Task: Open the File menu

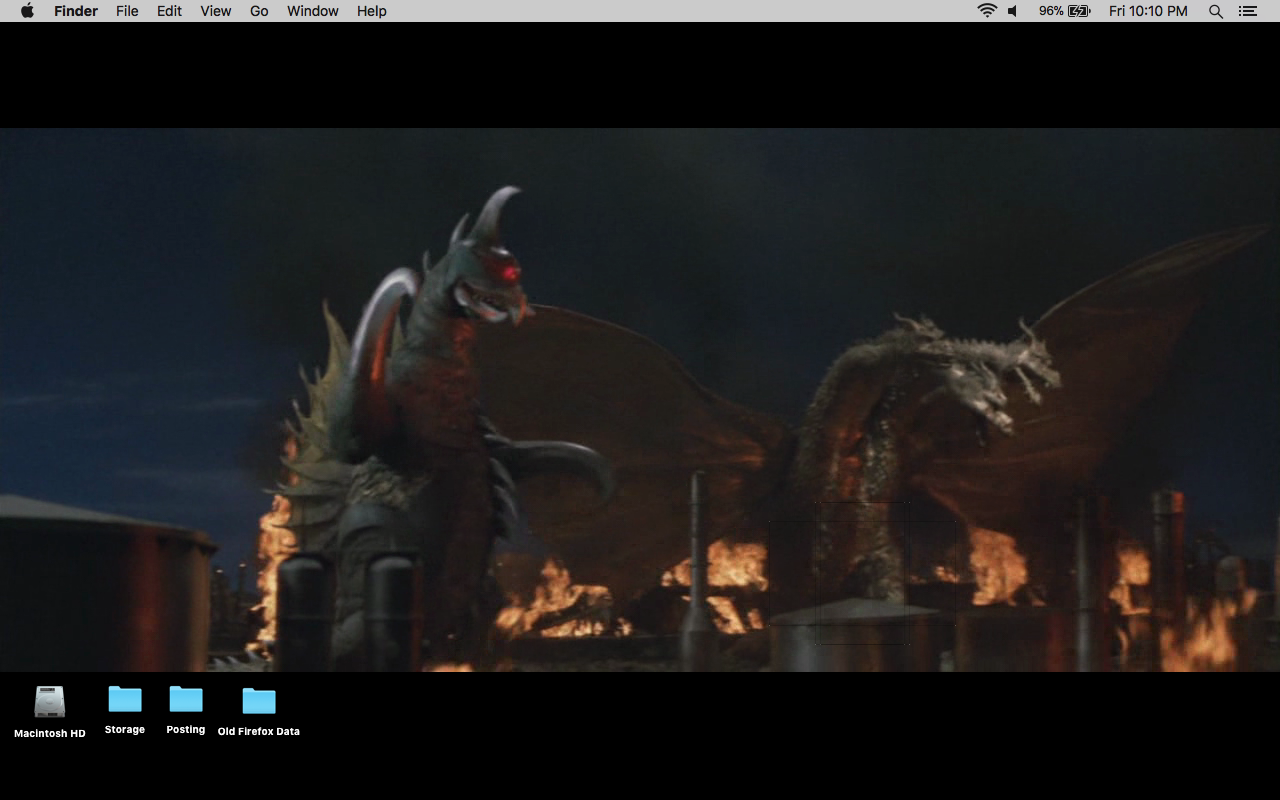Action: point(127,11)
